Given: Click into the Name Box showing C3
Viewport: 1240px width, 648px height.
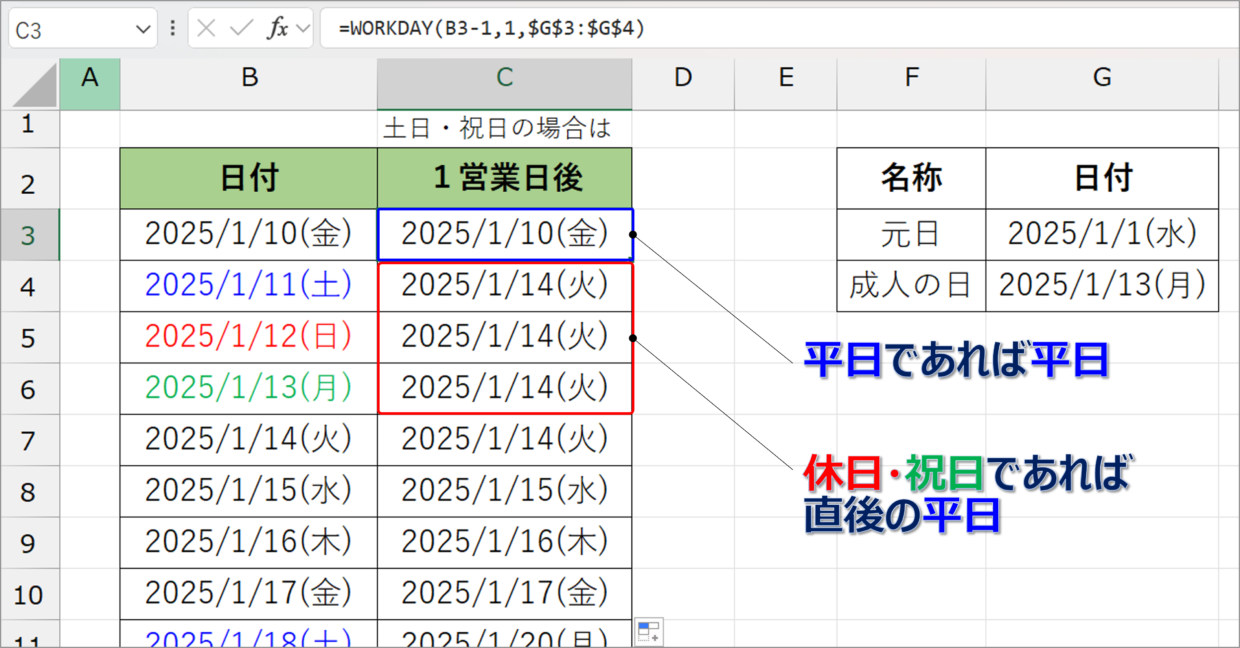Looking at the screenshot, I should click(x=70, y=30).
